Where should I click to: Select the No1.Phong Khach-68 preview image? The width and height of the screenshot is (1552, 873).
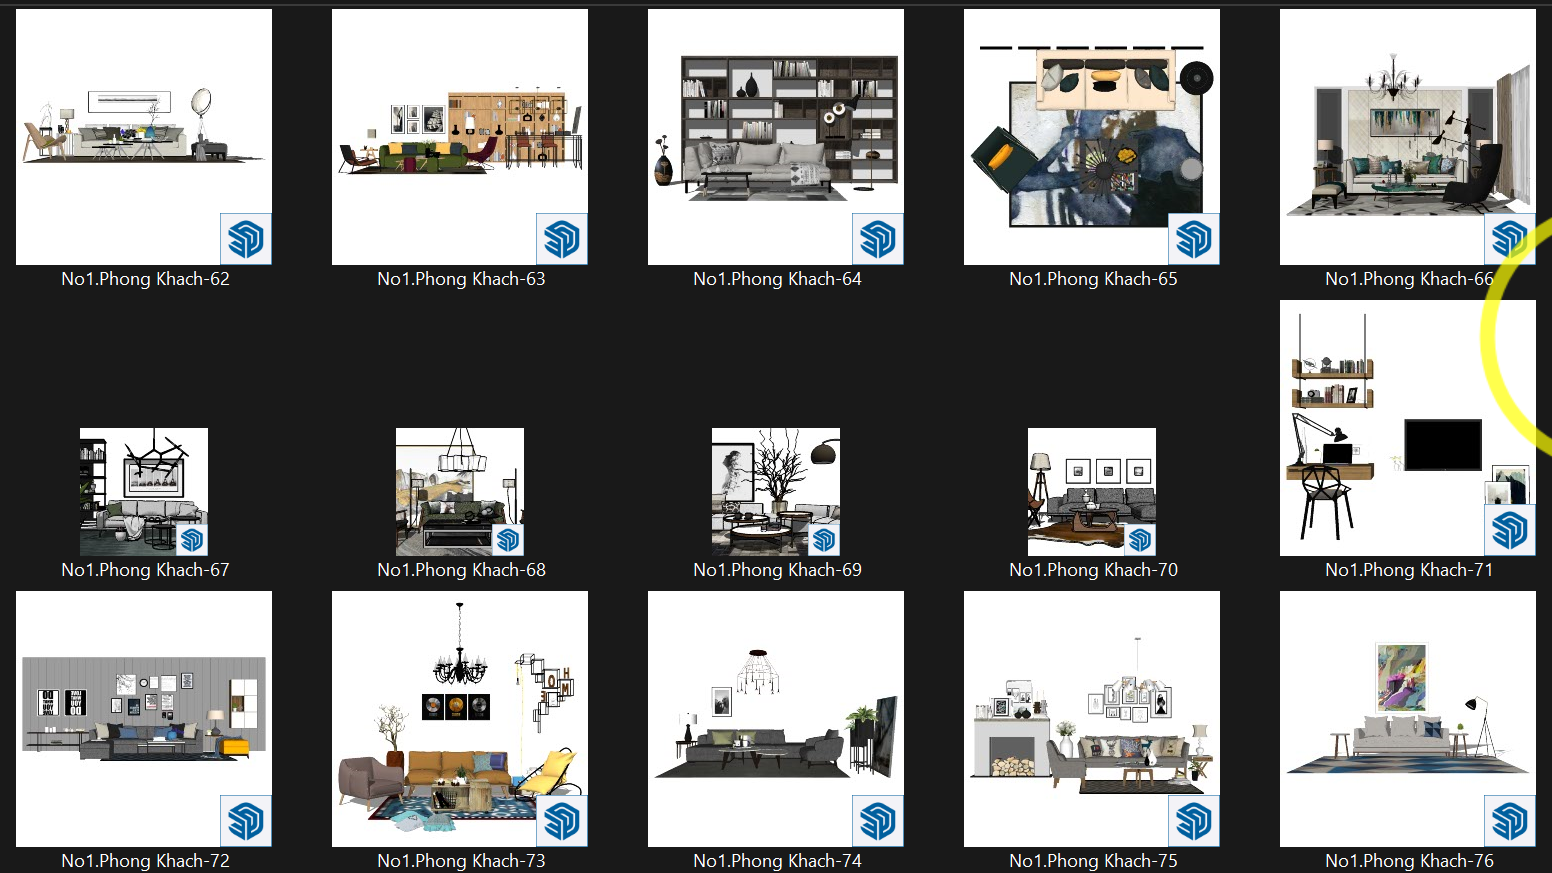point(460,492)
